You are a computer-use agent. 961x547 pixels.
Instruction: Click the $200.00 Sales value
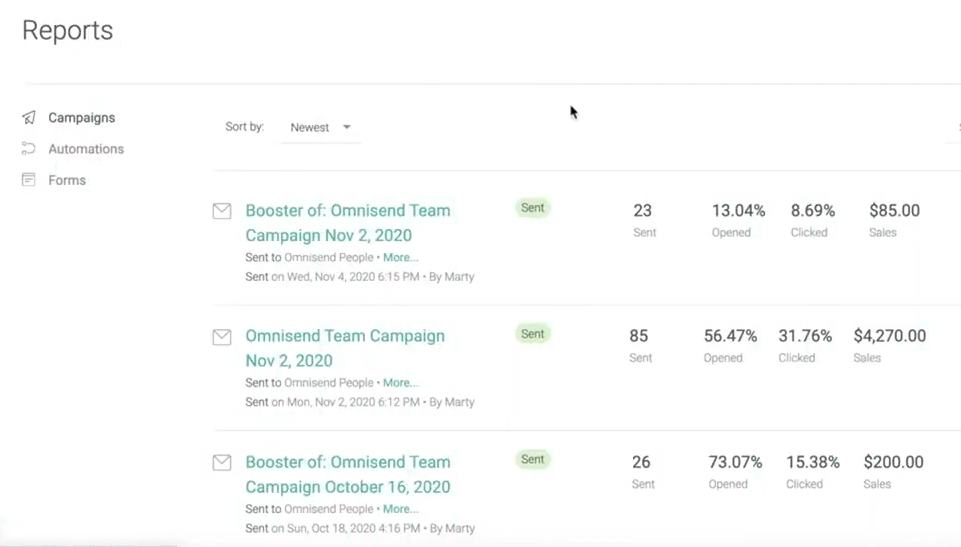tap(894, 462)
